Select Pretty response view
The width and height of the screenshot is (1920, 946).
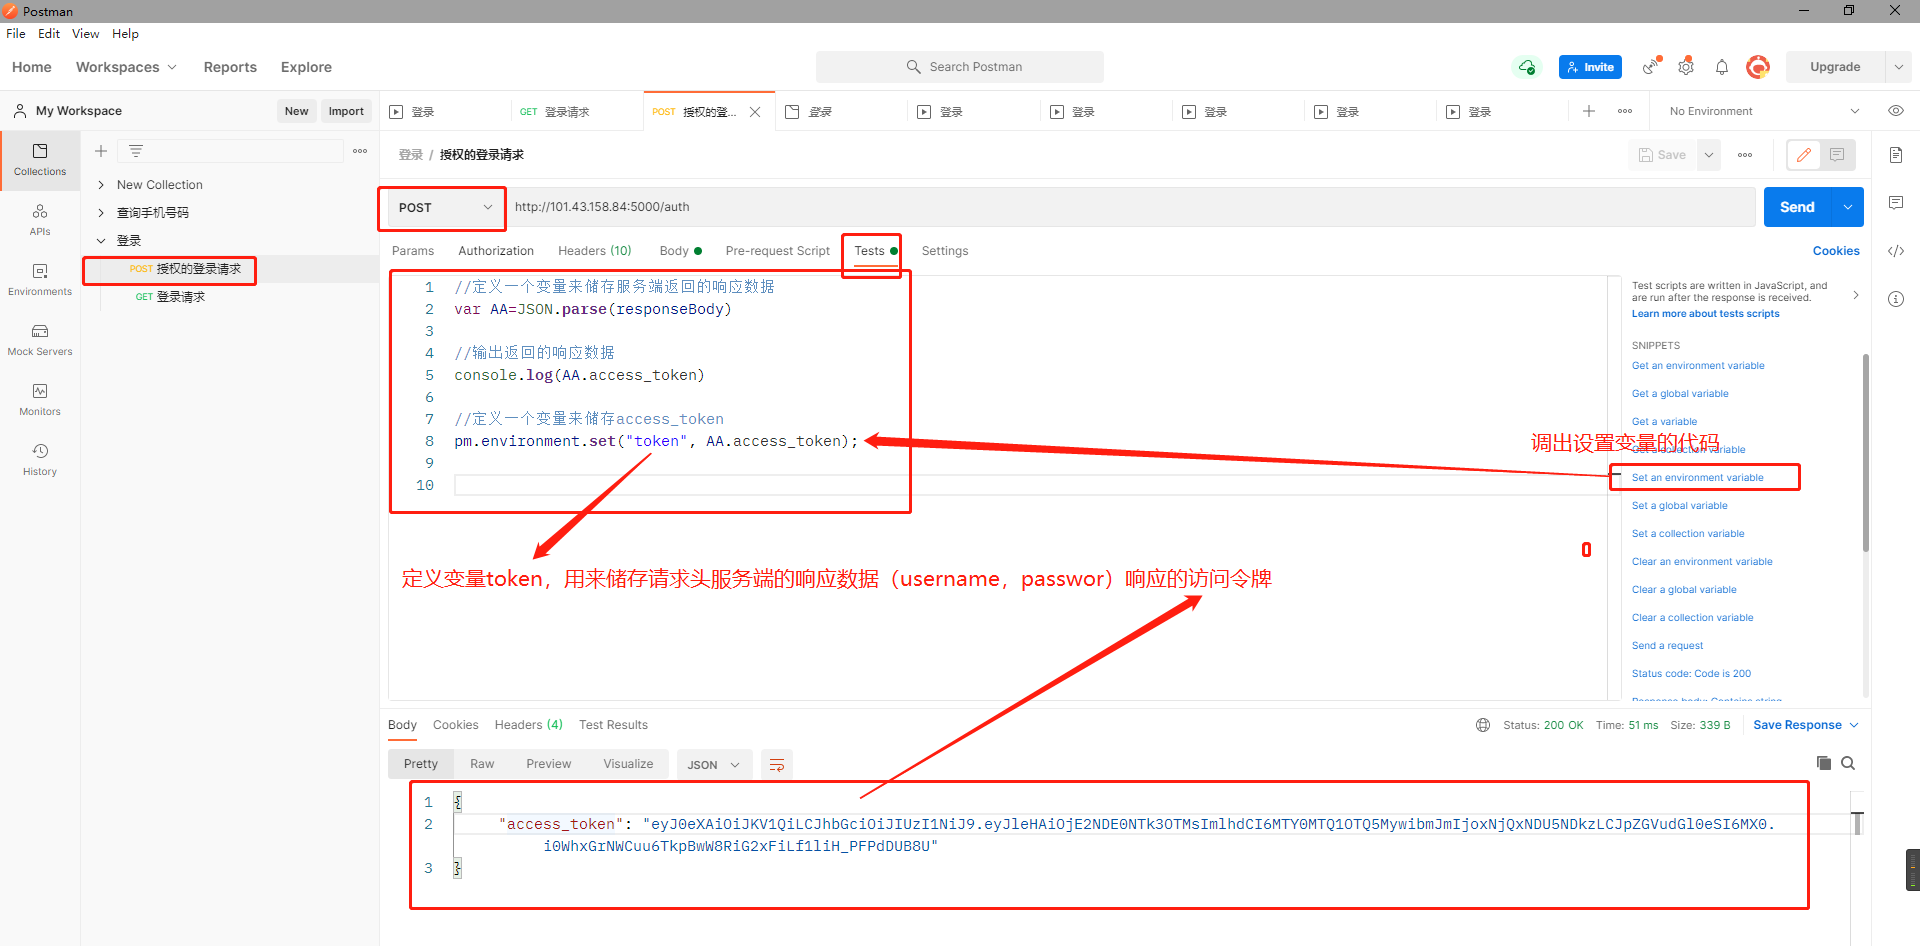click(x=421, y=764)
